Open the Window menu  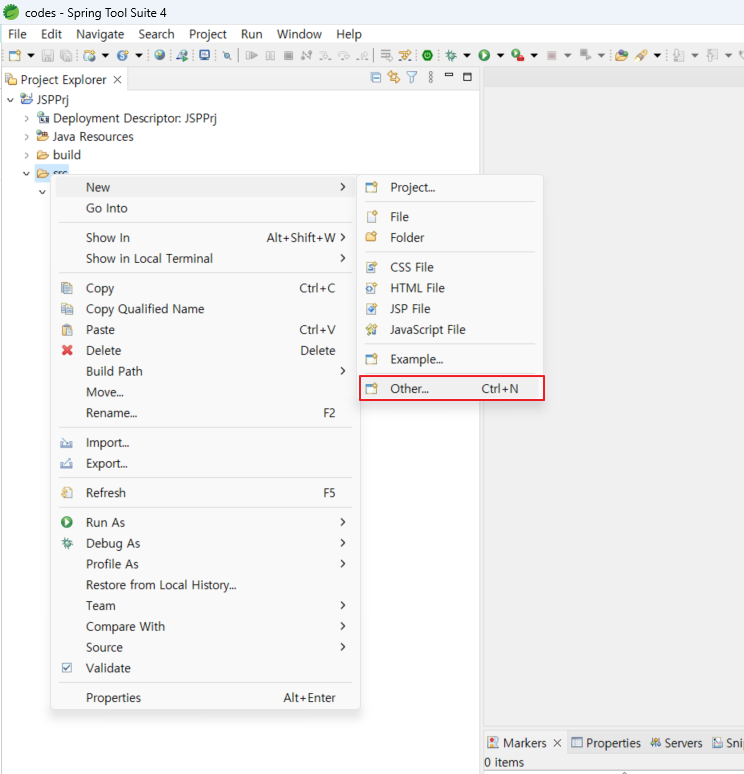point(299,34)
